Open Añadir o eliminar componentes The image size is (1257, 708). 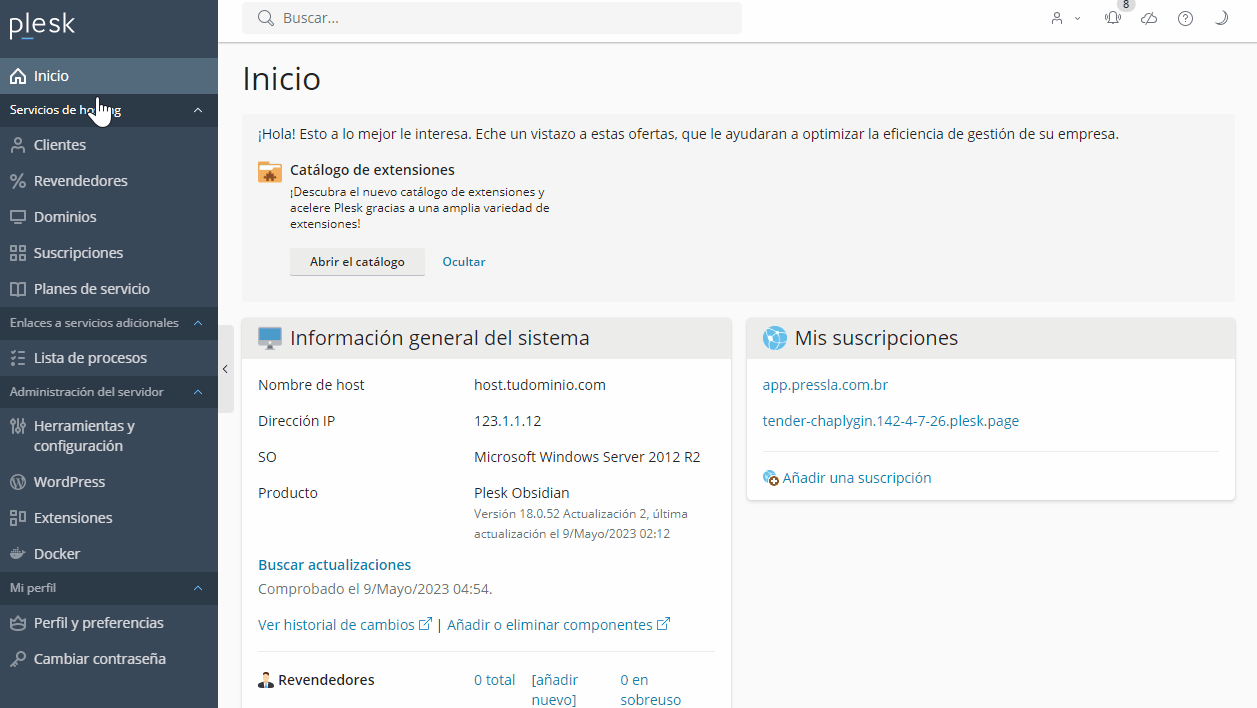coord(558,625)
